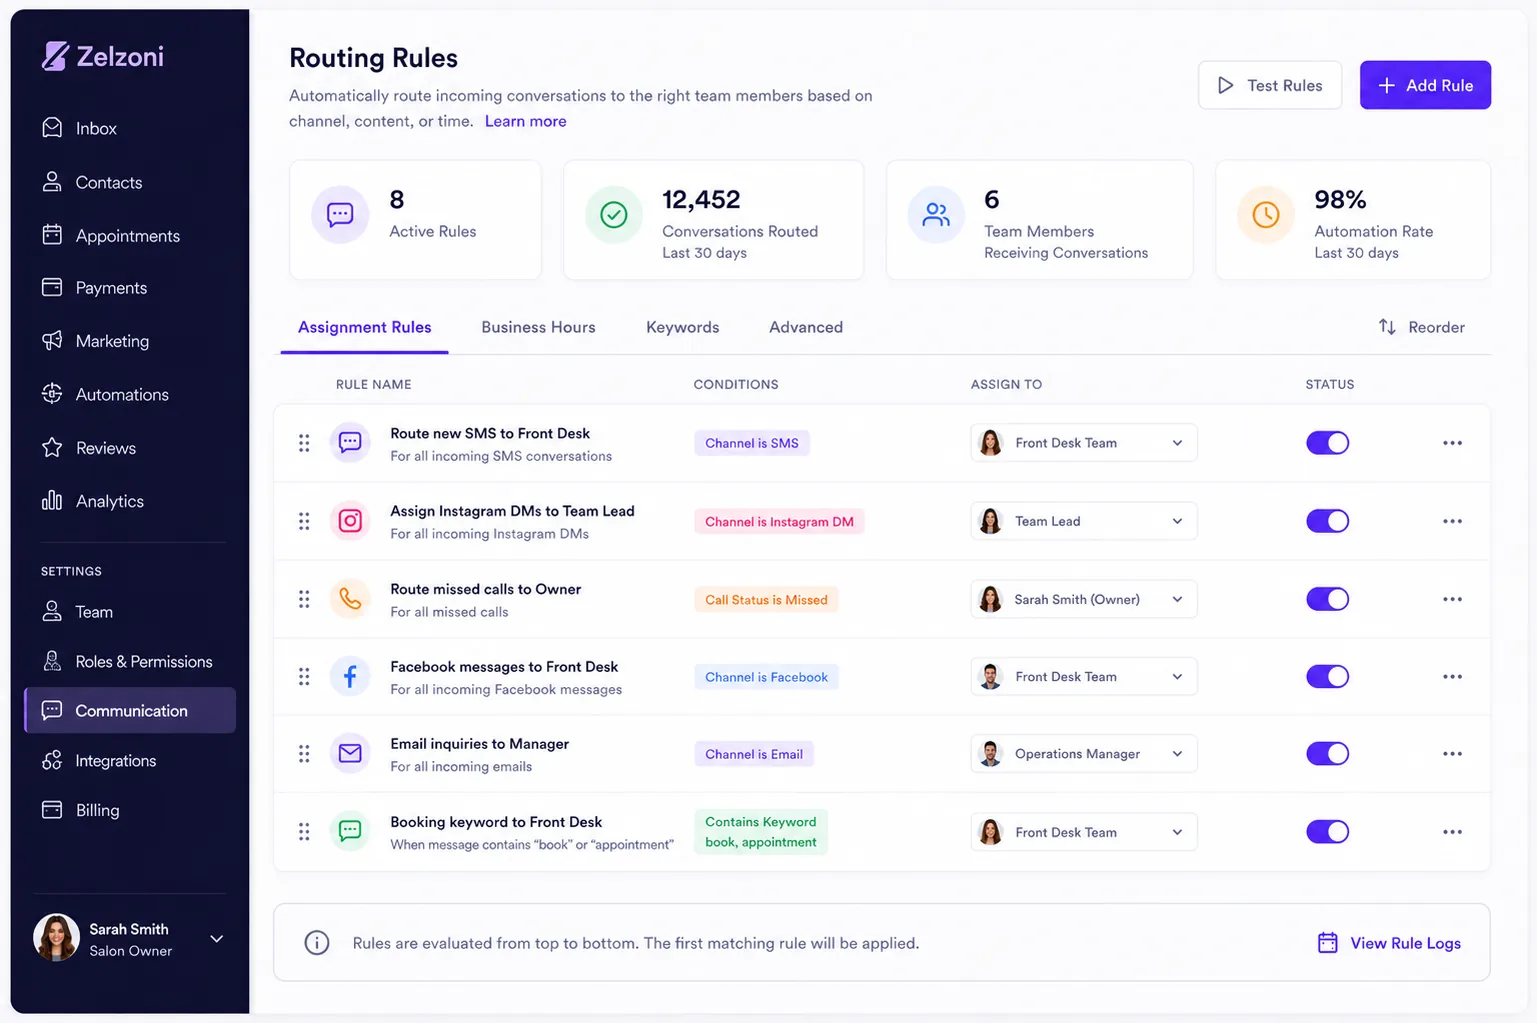Image resolution: width=1537 pixels, height=1023 pixels.
Task: Click the Team Members people icon
Action: [x=936, y=214]
